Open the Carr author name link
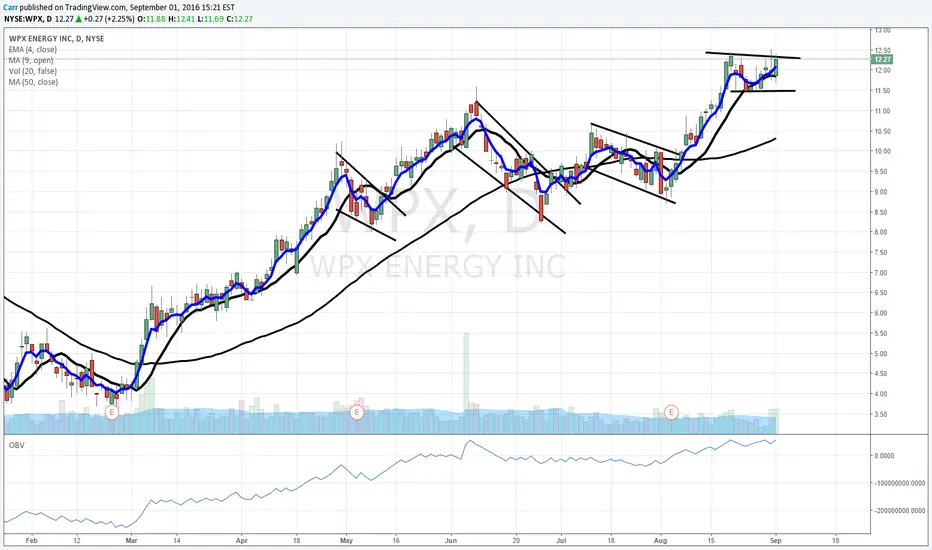932x550 pixels. point(10,7)
